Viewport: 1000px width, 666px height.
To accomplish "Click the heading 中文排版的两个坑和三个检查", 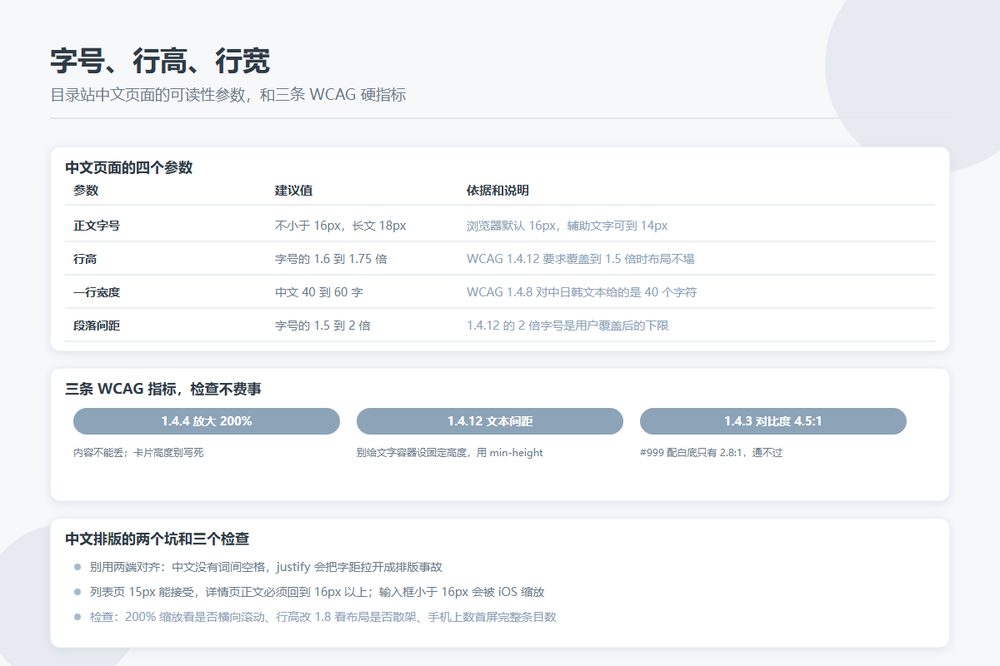I will (157, 539).
